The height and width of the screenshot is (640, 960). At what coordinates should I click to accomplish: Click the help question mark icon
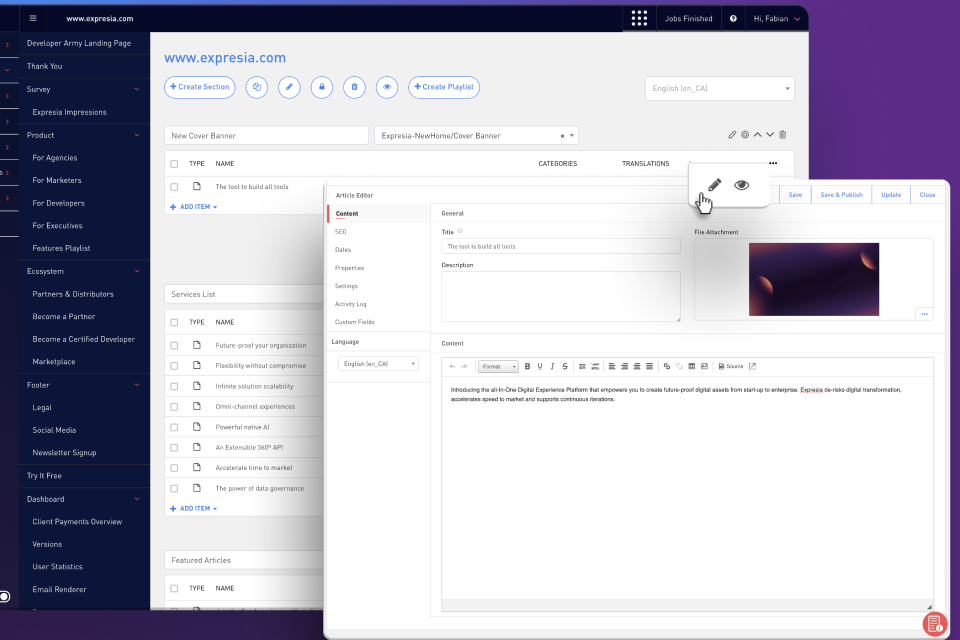[733, 18]
